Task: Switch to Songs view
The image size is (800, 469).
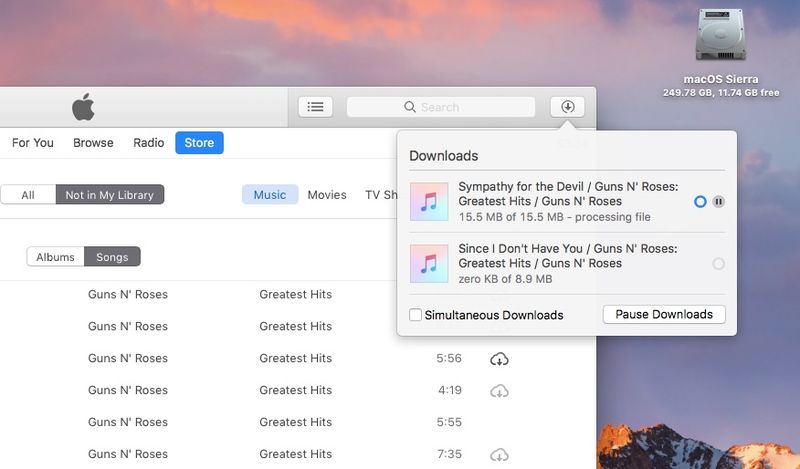Action: [x=112, y=257]
